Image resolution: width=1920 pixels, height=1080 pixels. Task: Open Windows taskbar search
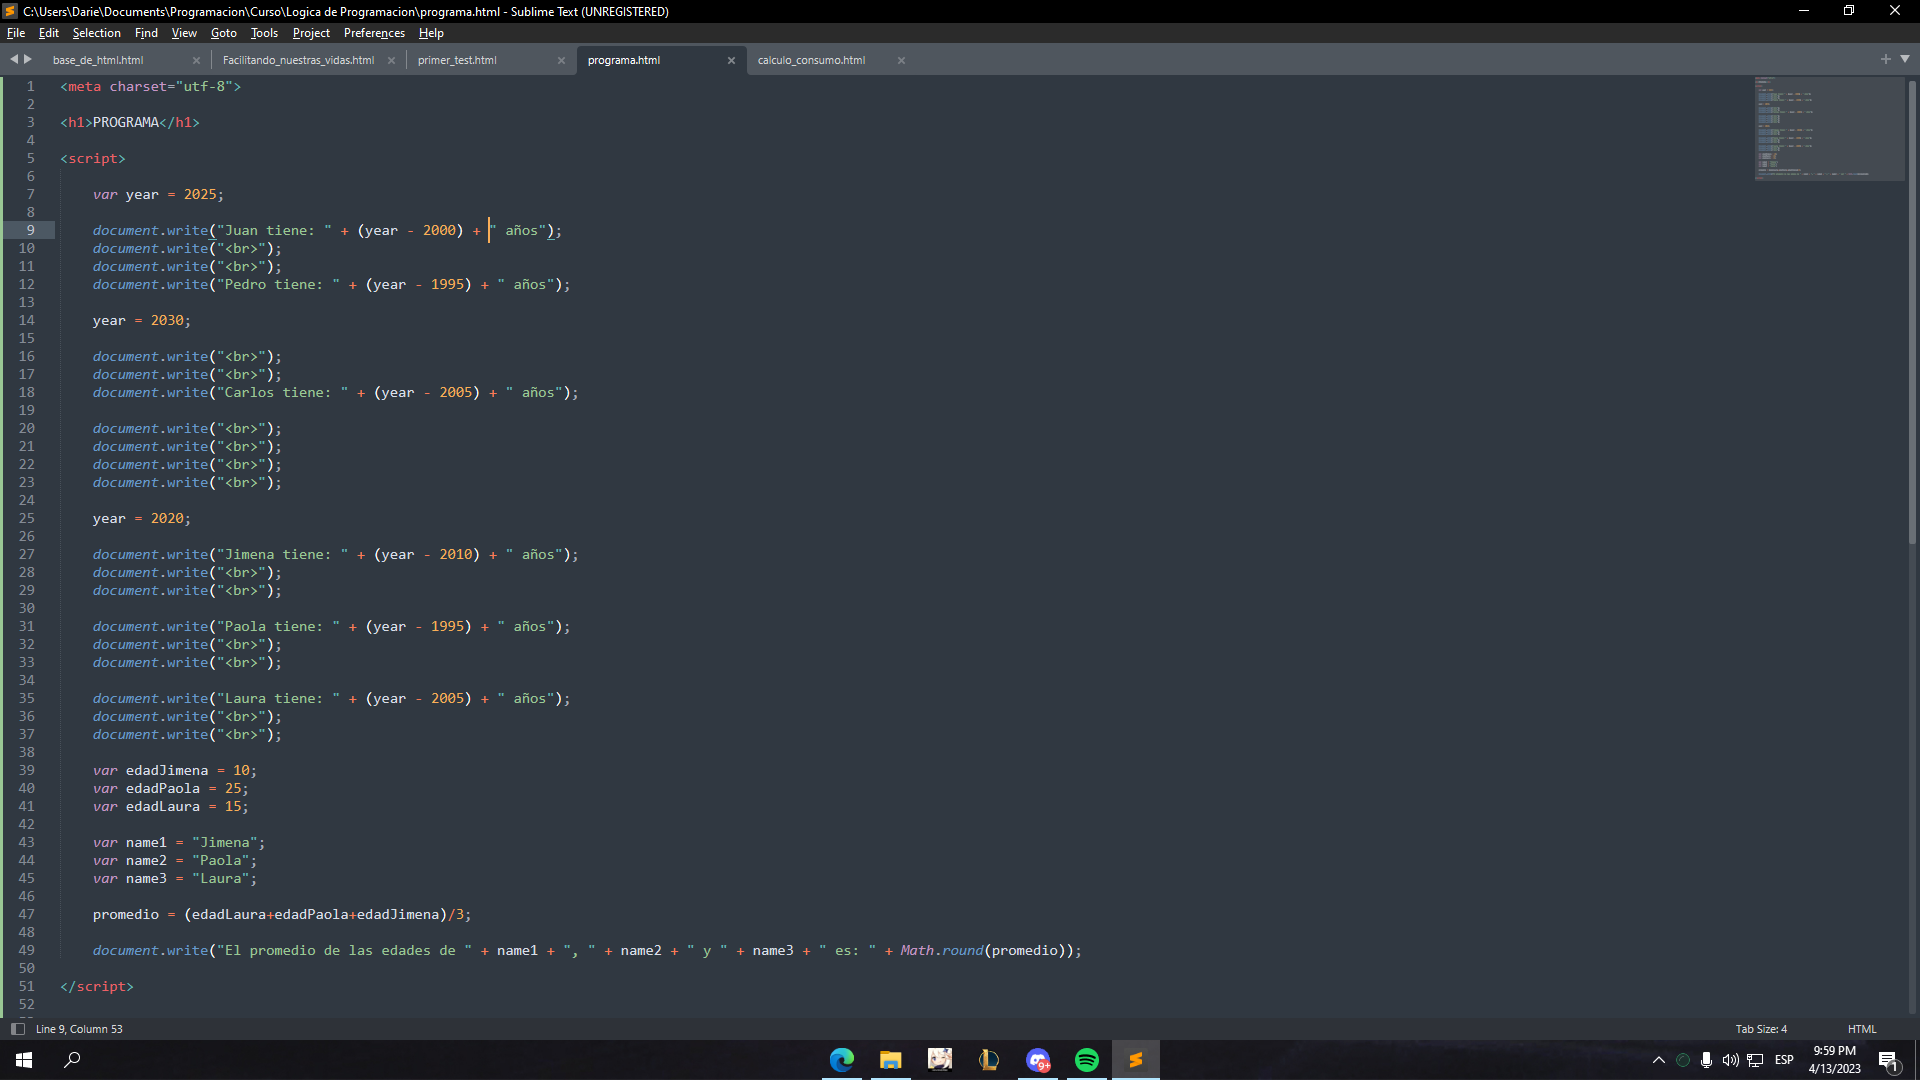(72, 1060)
